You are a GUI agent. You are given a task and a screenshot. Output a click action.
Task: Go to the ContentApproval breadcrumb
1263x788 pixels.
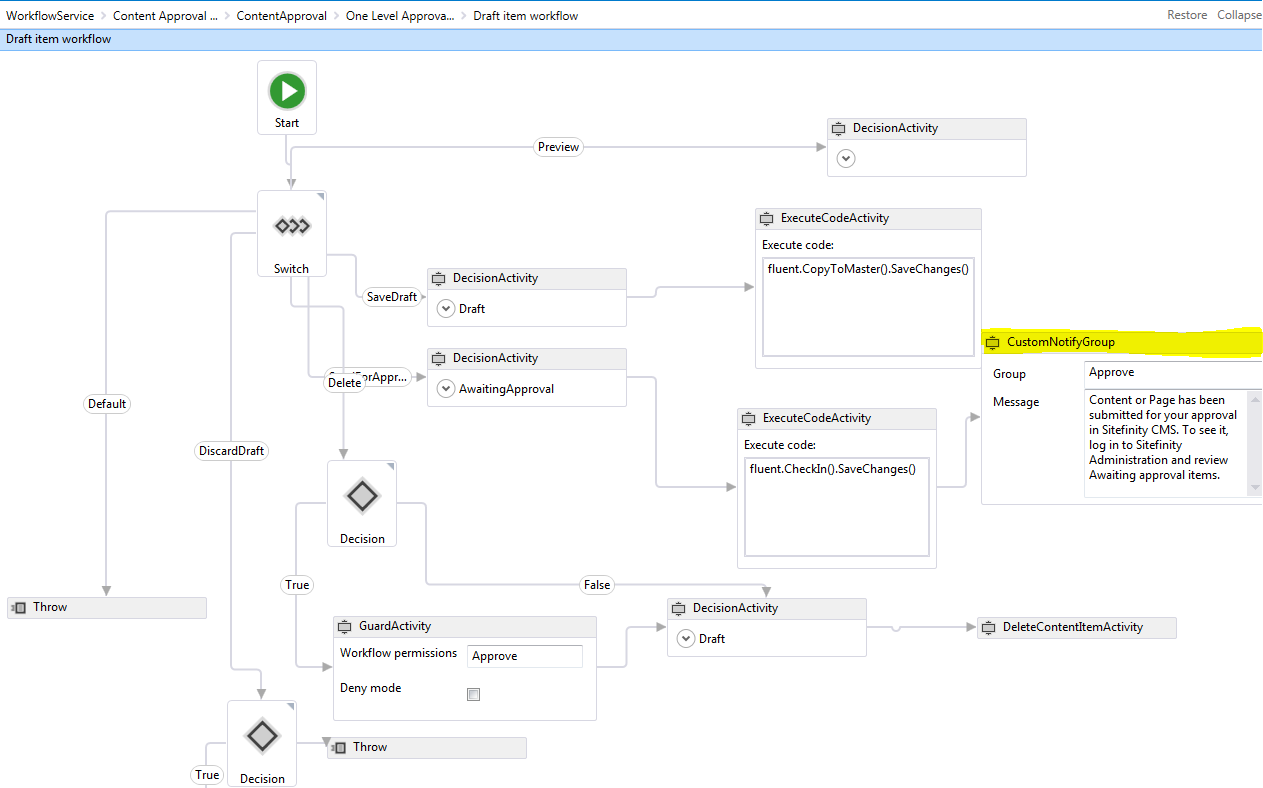pyautogui.click(x=281, y=16)
